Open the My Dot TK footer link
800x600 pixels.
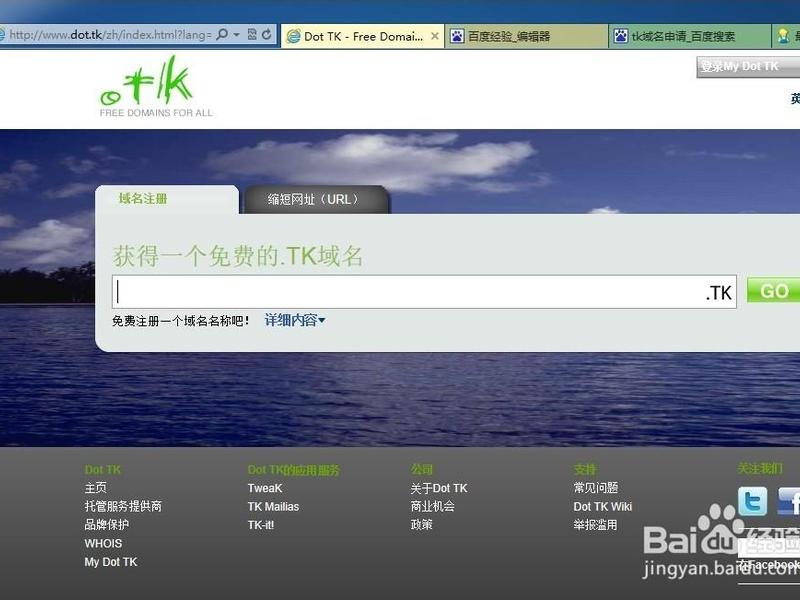pos(111,562)
